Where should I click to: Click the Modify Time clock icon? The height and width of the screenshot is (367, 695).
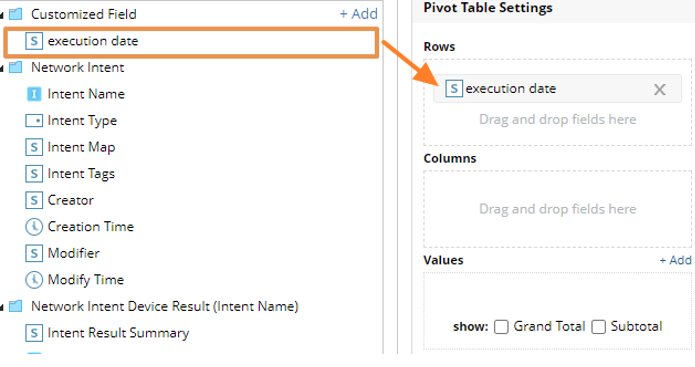click(34, 280)
